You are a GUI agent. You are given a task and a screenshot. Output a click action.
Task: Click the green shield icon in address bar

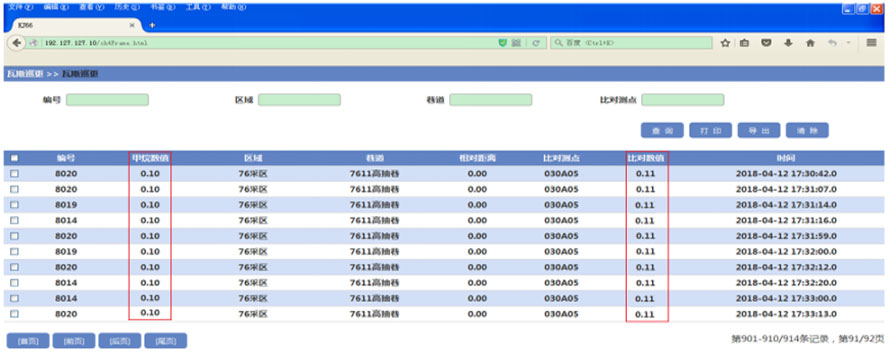[502, 43]
